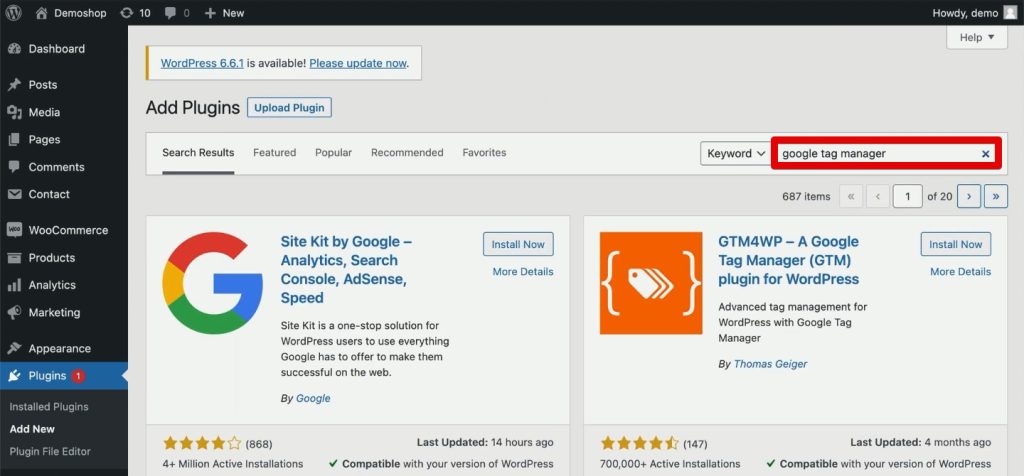Image resolution: width=1024 pixels, height=476 pixels.
Task: Switch to Recommended tab
Action: [407, 153]
